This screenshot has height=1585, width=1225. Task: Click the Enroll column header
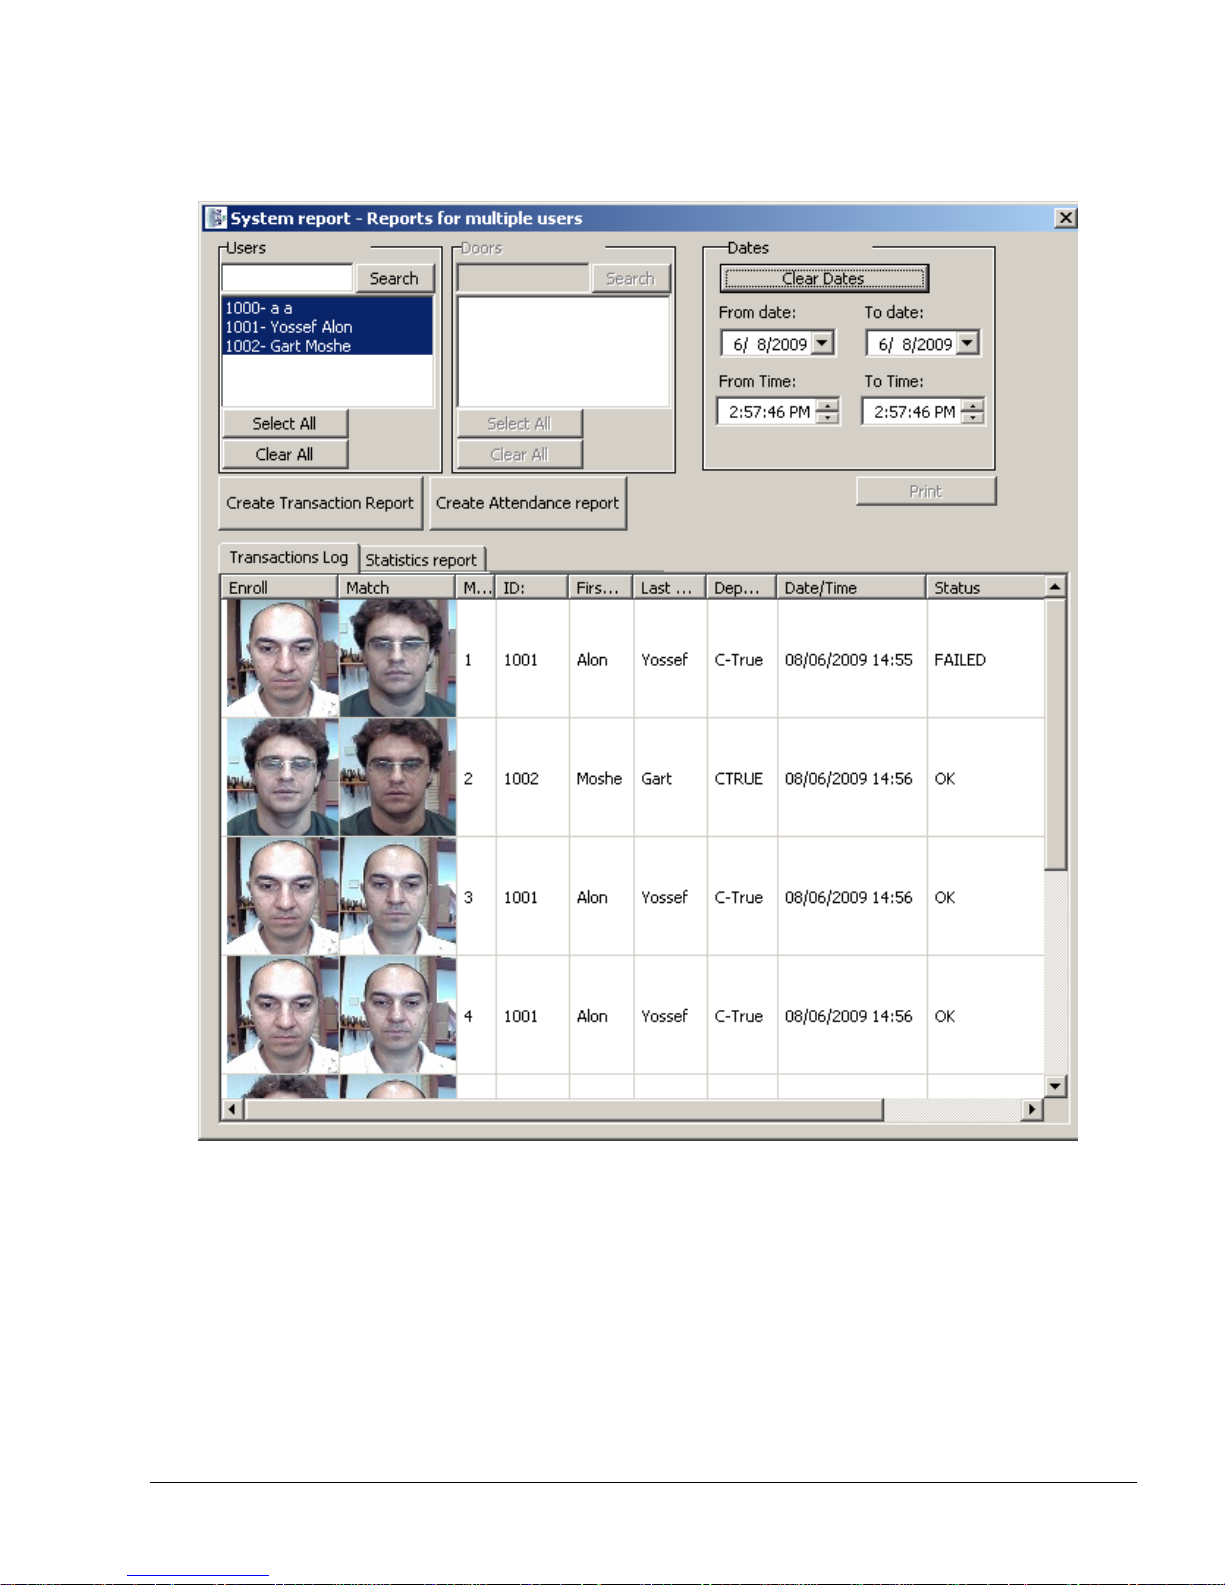[279, 587]
